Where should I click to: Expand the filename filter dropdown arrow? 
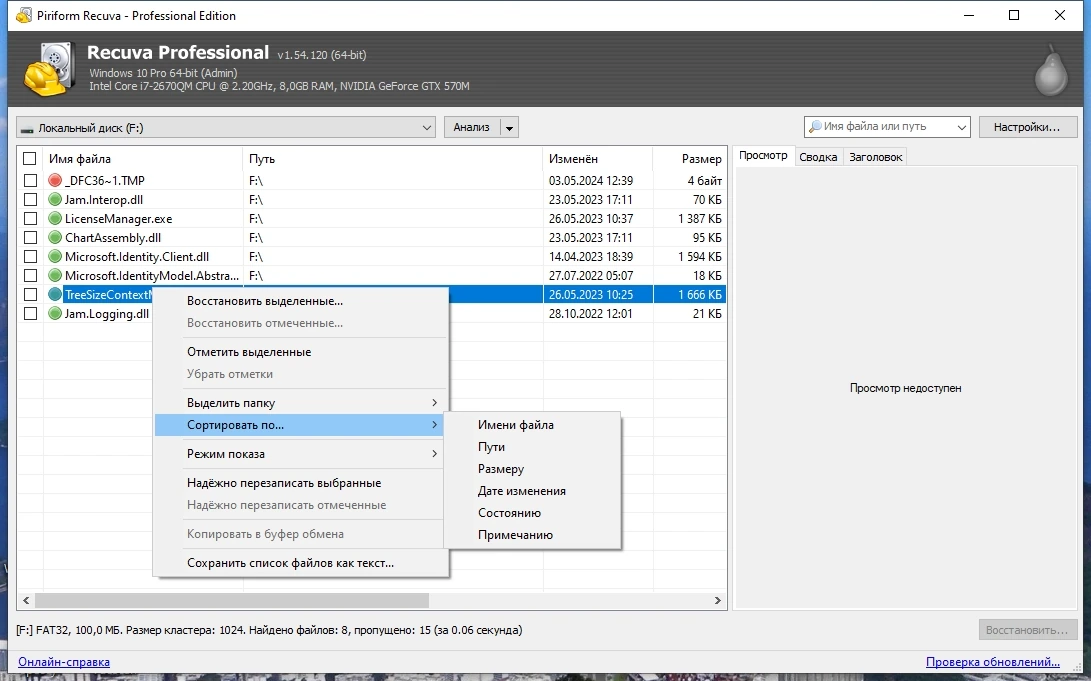pyautogui.click(x=962, y=127)
